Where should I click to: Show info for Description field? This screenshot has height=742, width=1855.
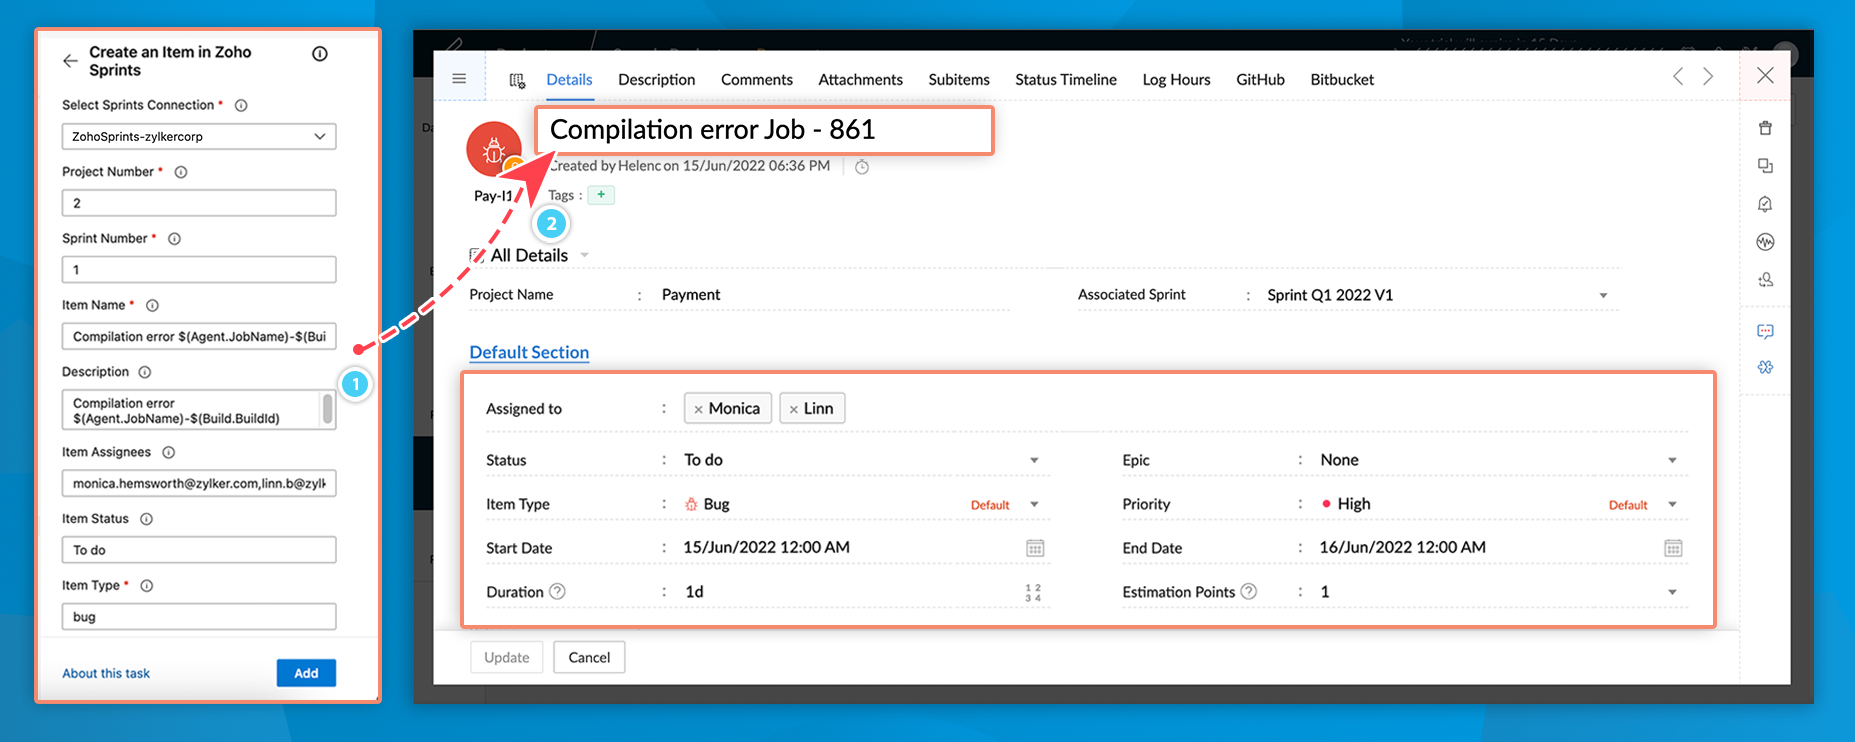(x=145, y=372)
